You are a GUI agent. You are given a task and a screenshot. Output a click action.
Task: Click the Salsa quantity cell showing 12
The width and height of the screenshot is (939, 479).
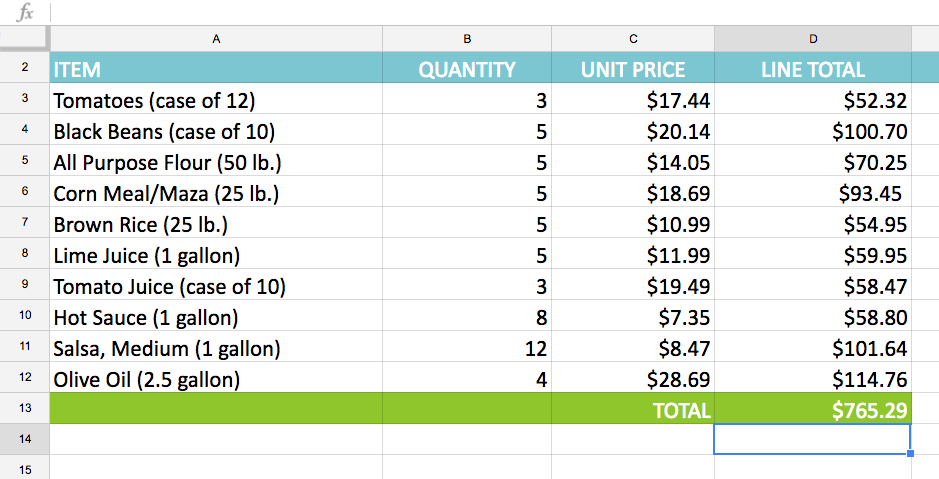click(x=466, y=348)
